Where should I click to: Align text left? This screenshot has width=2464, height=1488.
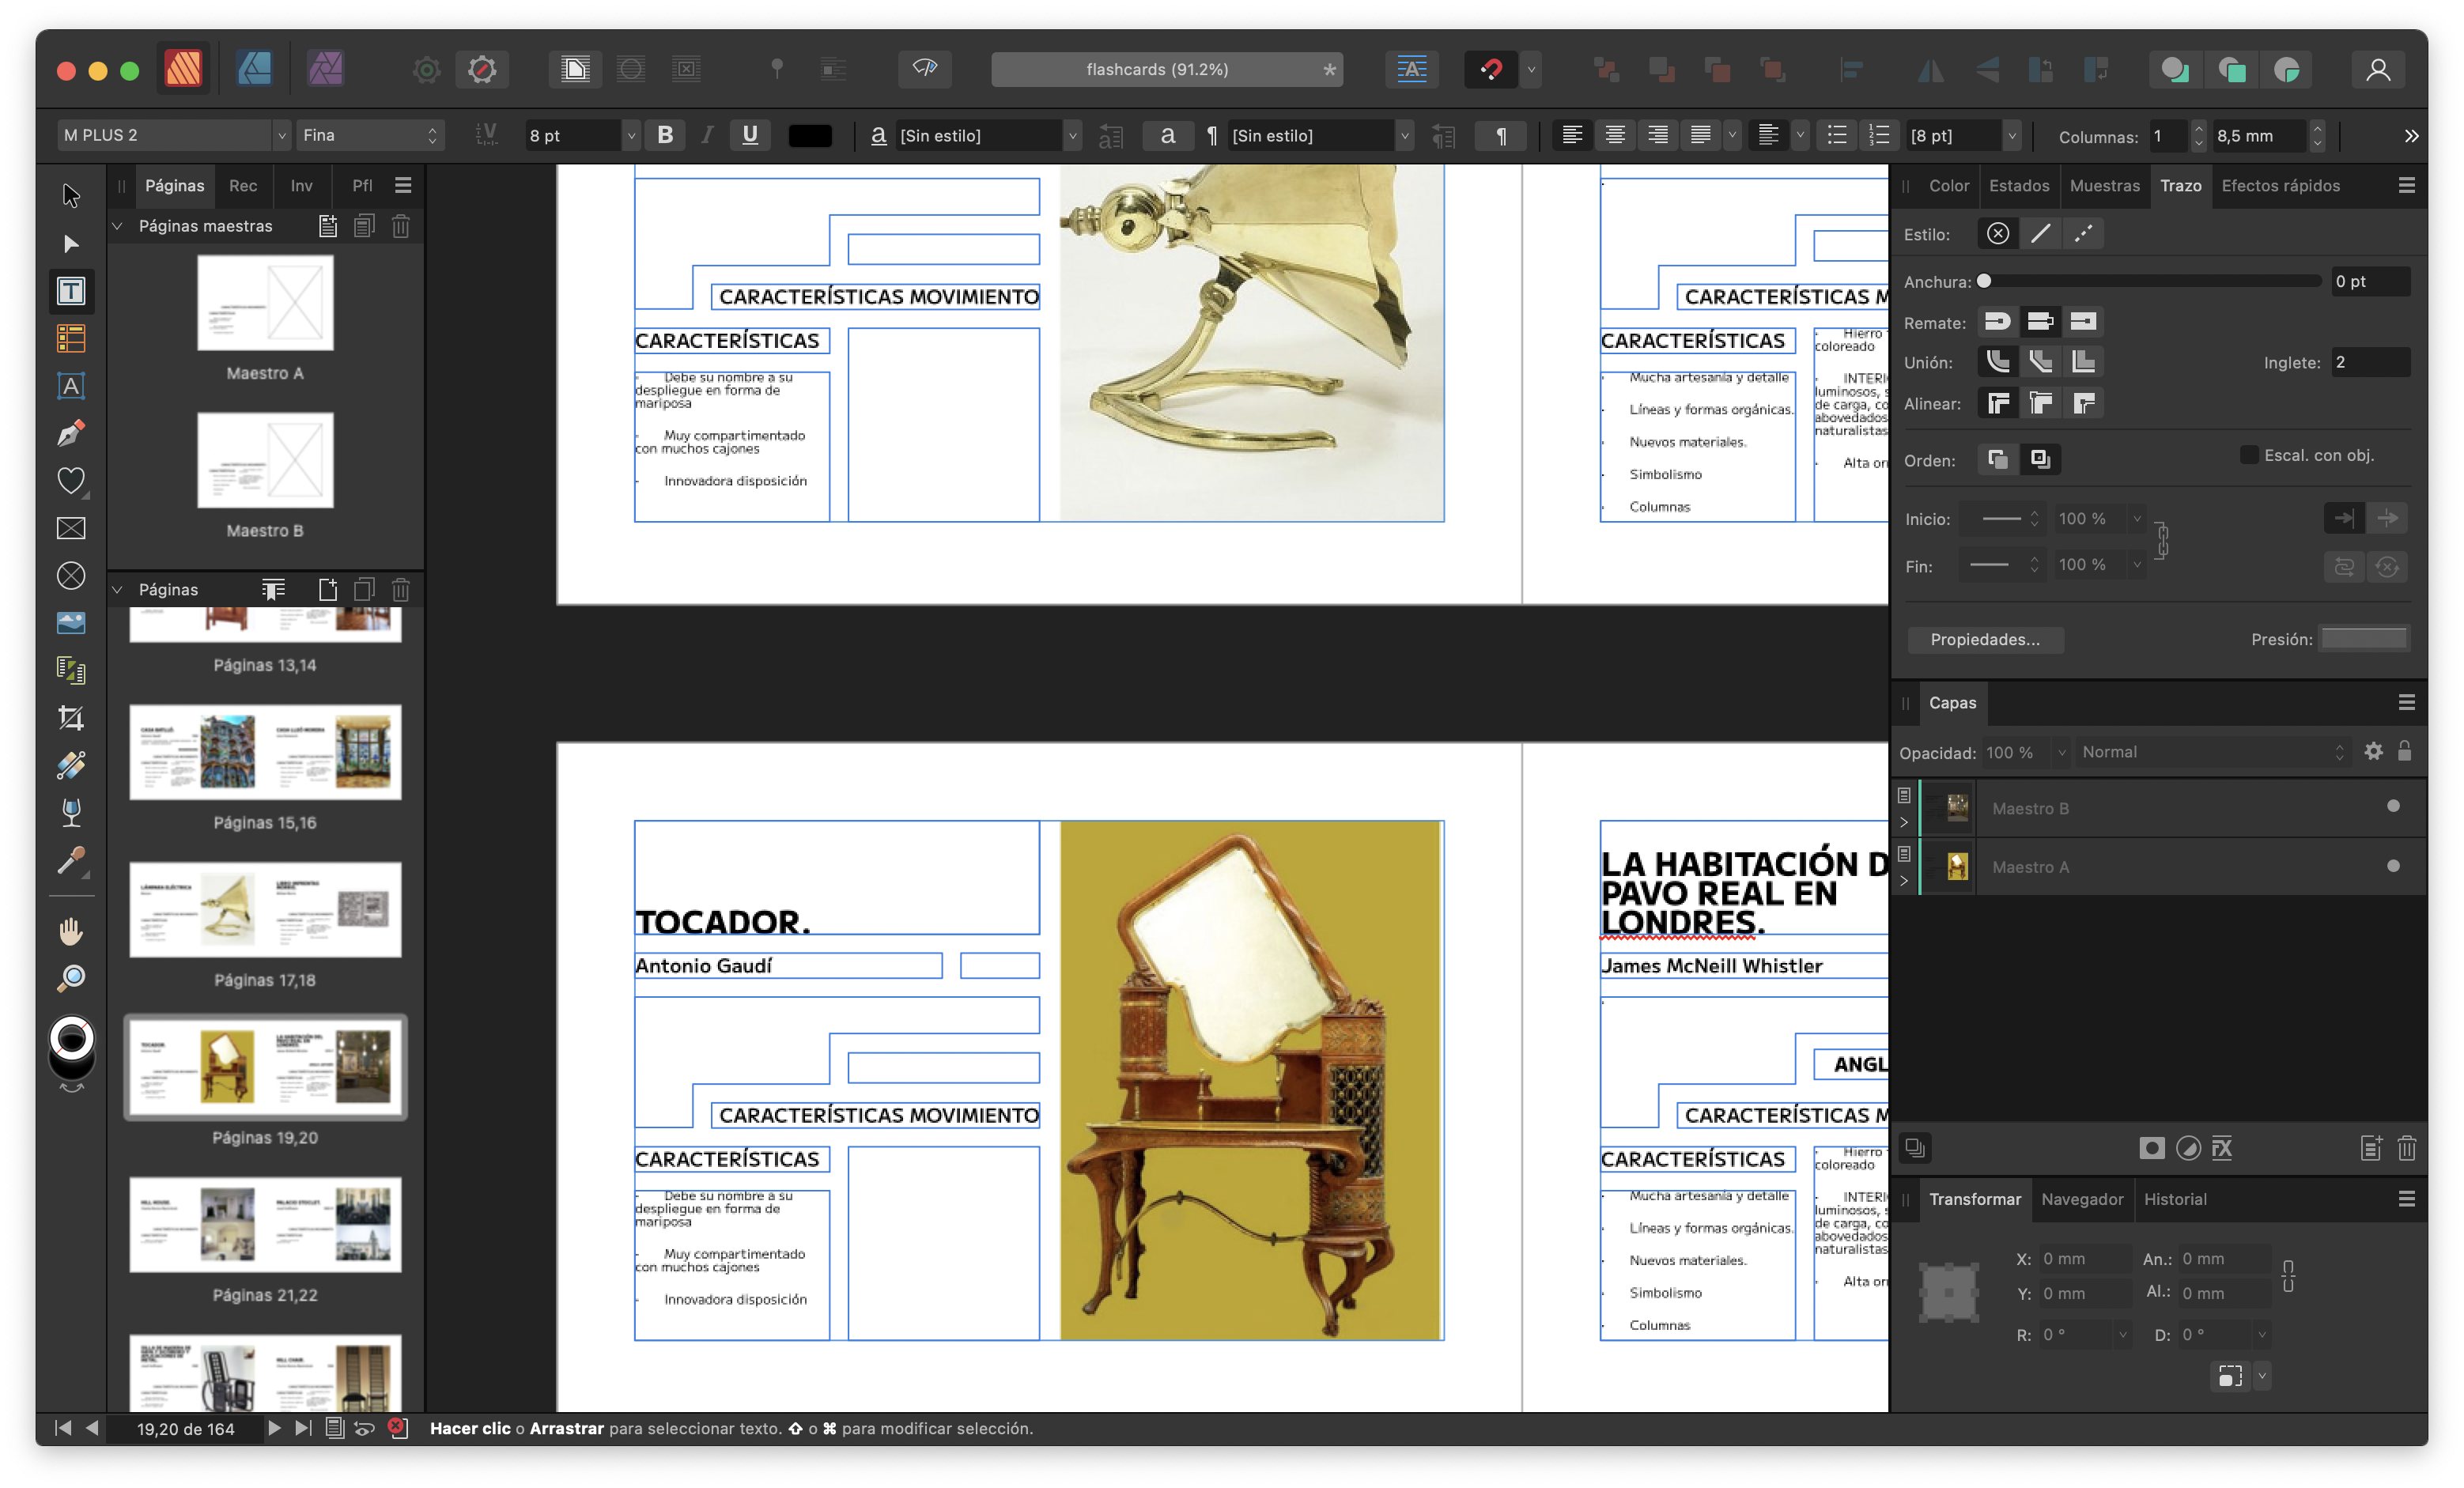click(1572, 135)
